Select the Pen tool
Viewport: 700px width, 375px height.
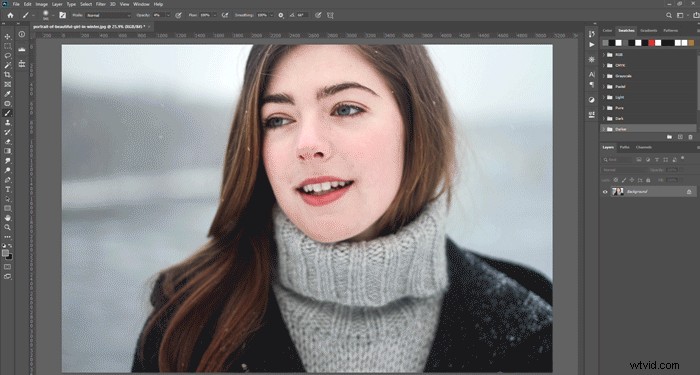pyautogui.click(x=8, y=180)
